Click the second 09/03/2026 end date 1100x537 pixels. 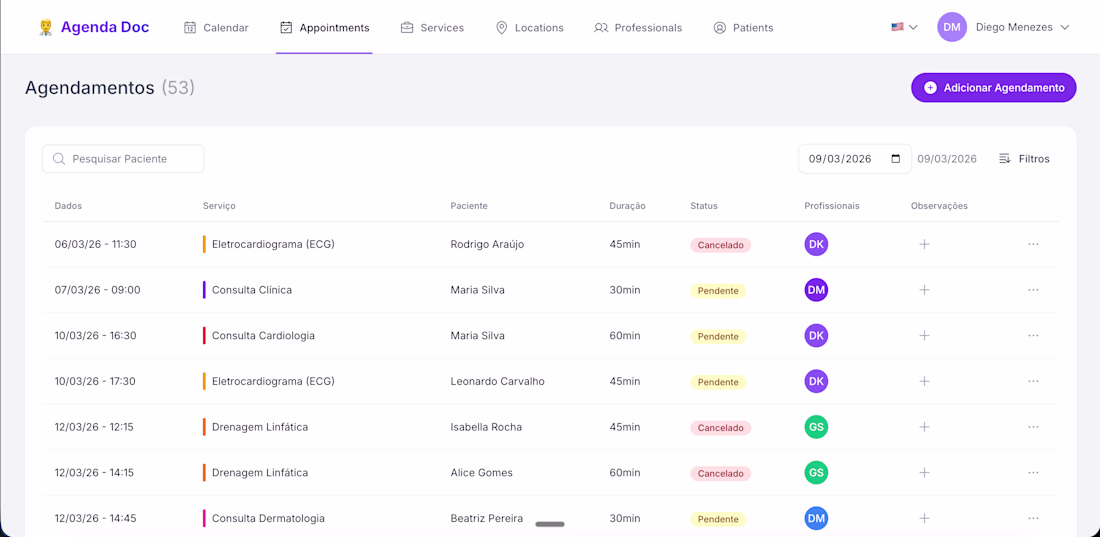click(946, 159)
